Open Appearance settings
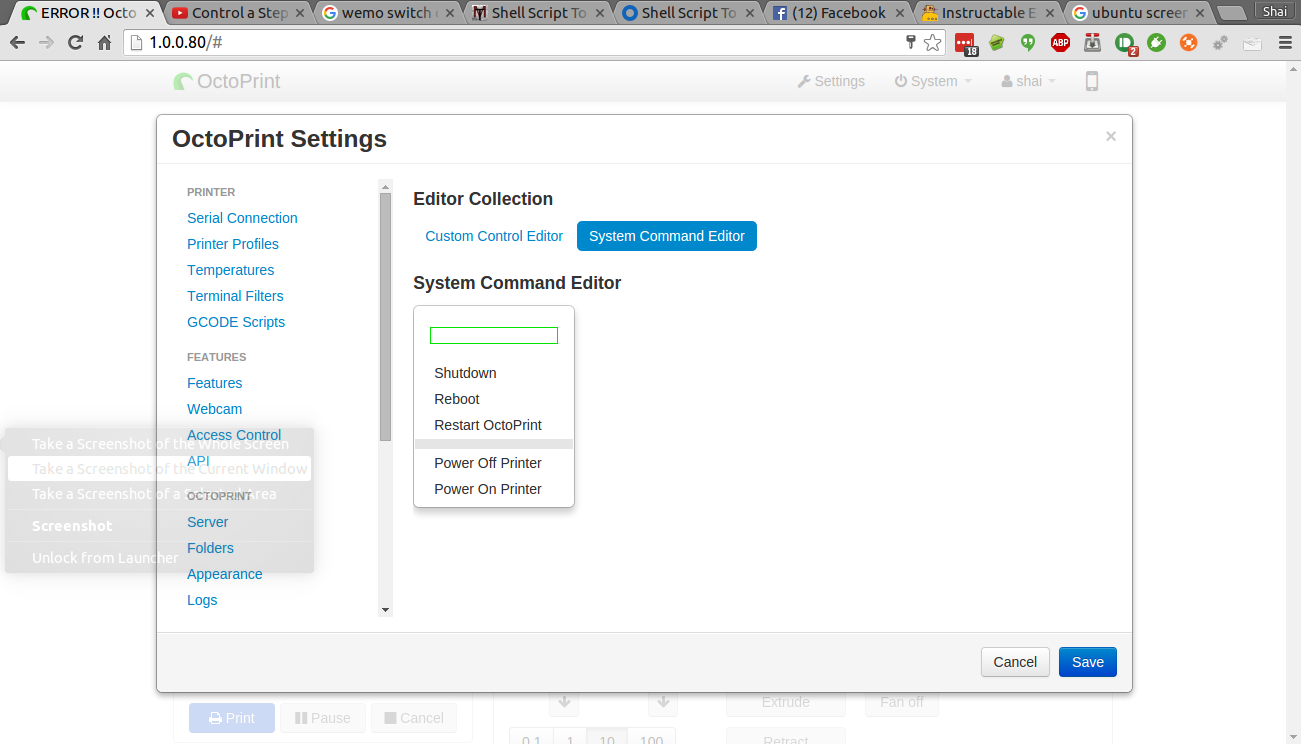 pyautogui.click(x=225, y=574)
